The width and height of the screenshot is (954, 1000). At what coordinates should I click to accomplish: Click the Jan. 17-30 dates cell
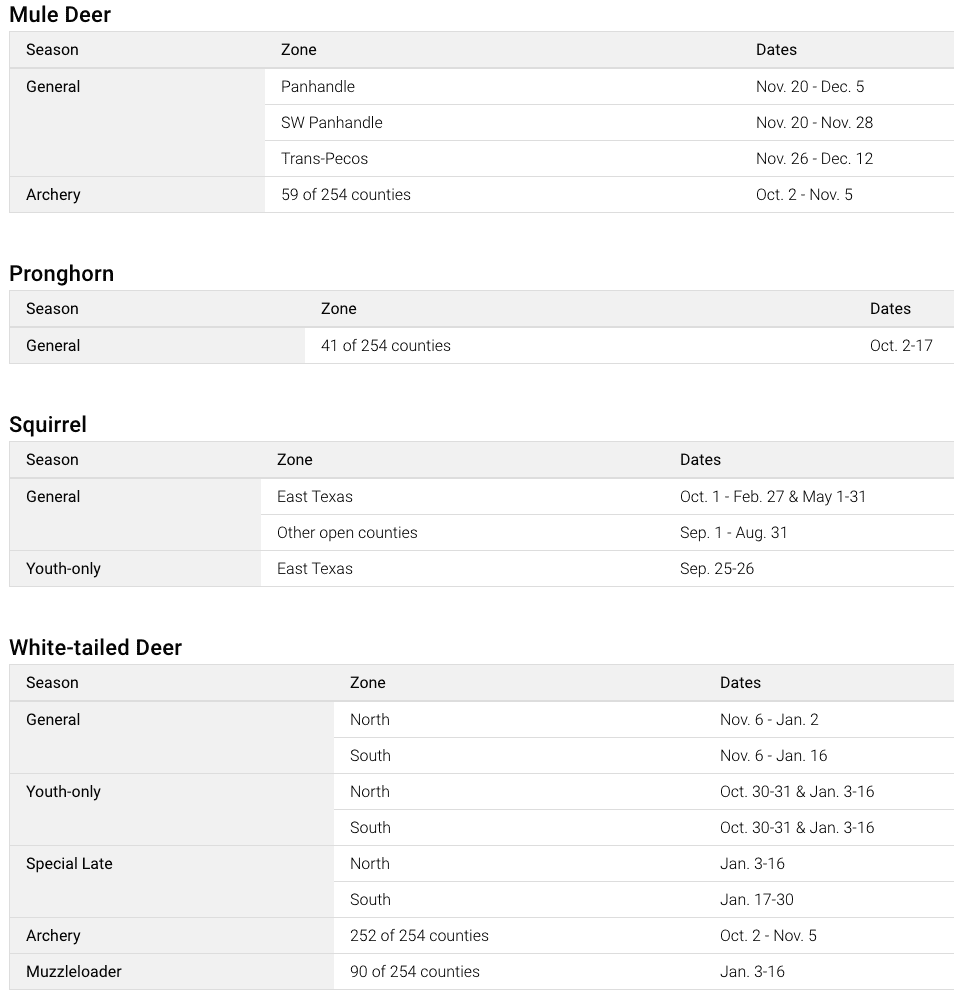pyautogui.click(x=757, y=900)
